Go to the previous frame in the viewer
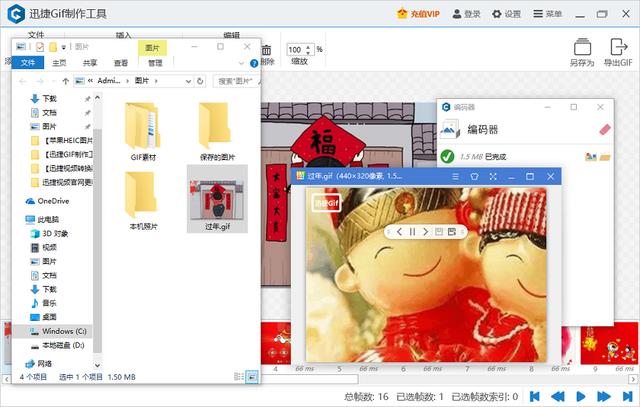This screenshot has width=640, height=407. click(399, 232)
